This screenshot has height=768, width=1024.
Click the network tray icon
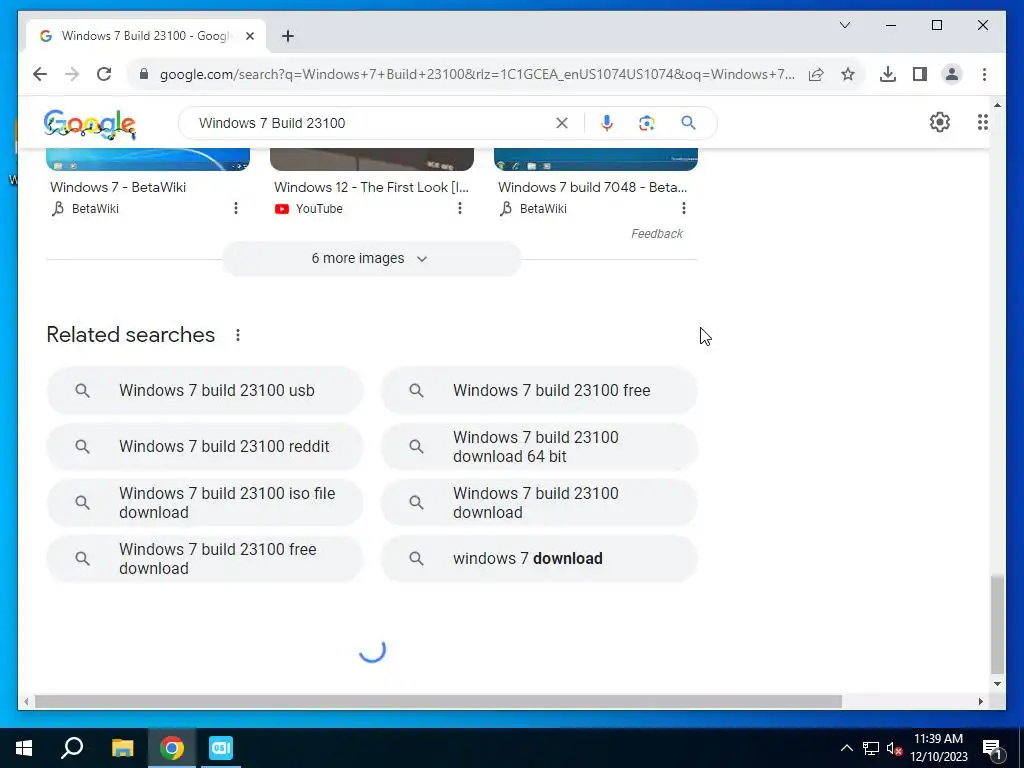871,748
